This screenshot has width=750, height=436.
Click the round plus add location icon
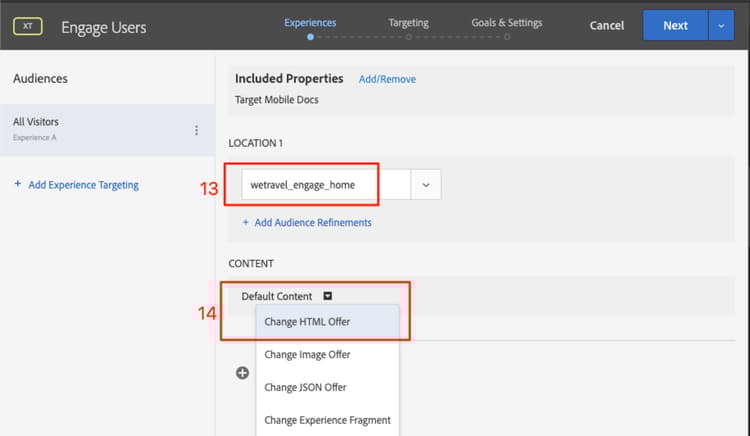pos(243,373)
